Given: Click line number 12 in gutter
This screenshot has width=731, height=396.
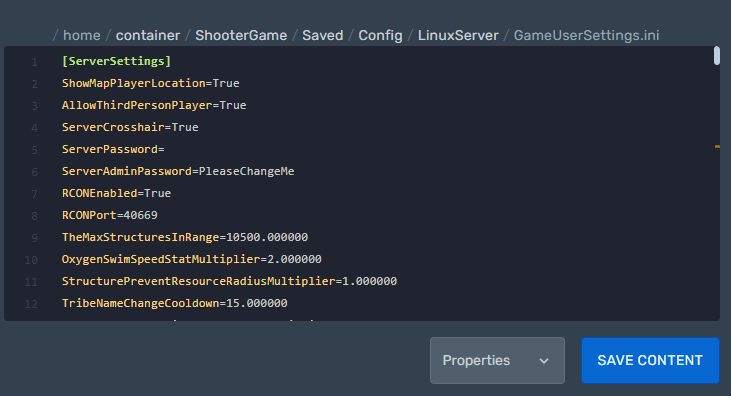Looking at the screenshot, I should (x=31, y=304).
